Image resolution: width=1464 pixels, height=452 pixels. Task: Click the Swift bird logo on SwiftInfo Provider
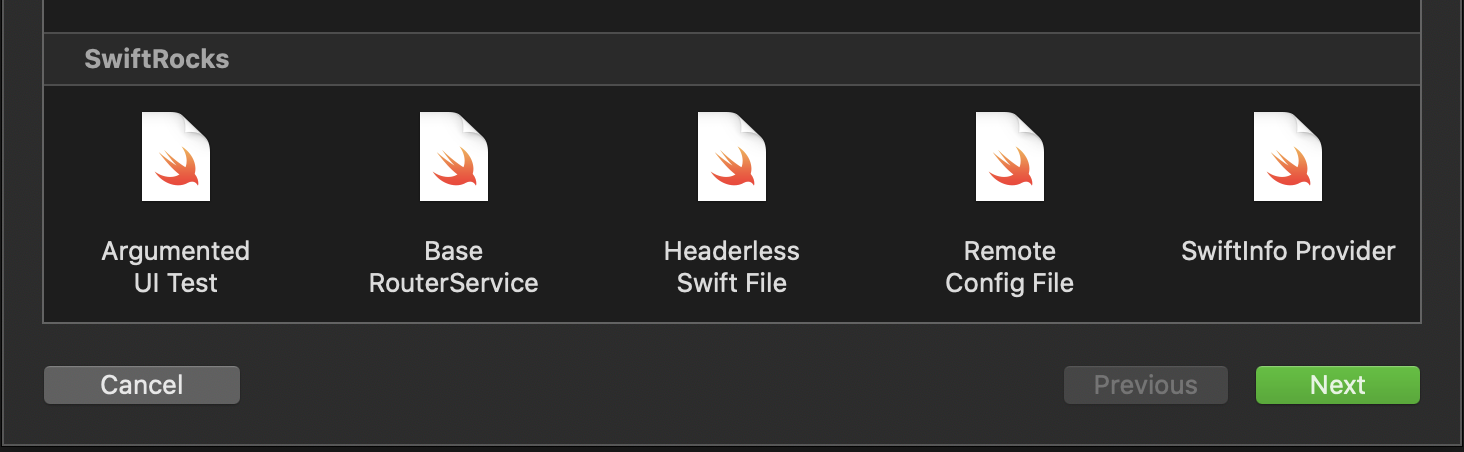[1288, 167]
